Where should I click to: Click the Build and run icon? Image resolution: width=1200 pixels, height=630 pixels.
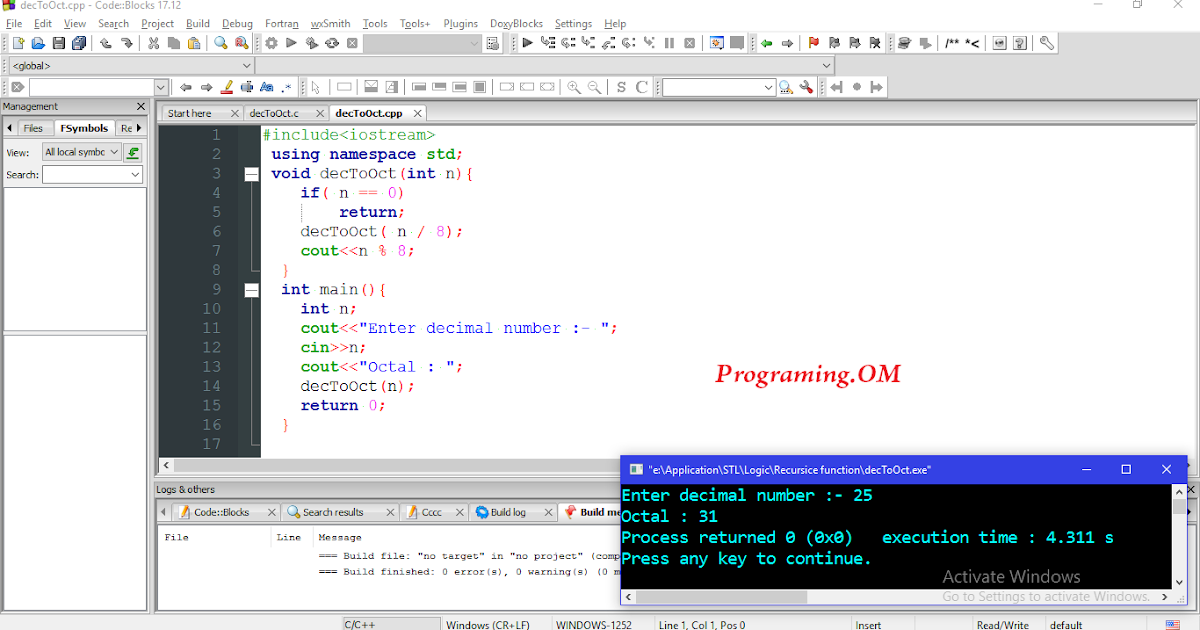311,43
